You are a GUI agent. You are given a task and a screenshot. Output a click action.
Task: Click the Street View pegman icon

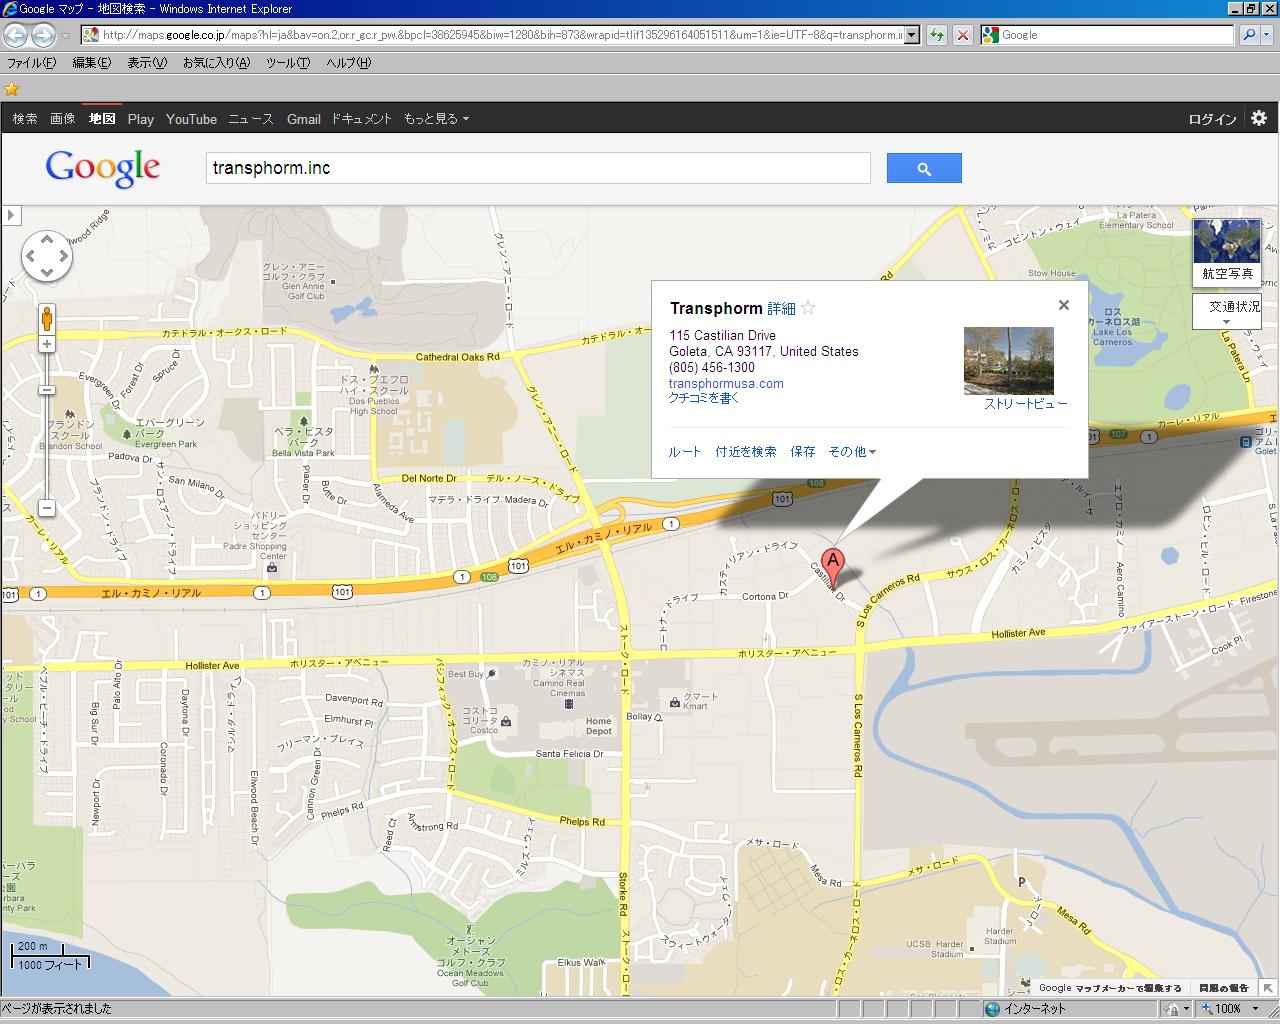(47, 319)
